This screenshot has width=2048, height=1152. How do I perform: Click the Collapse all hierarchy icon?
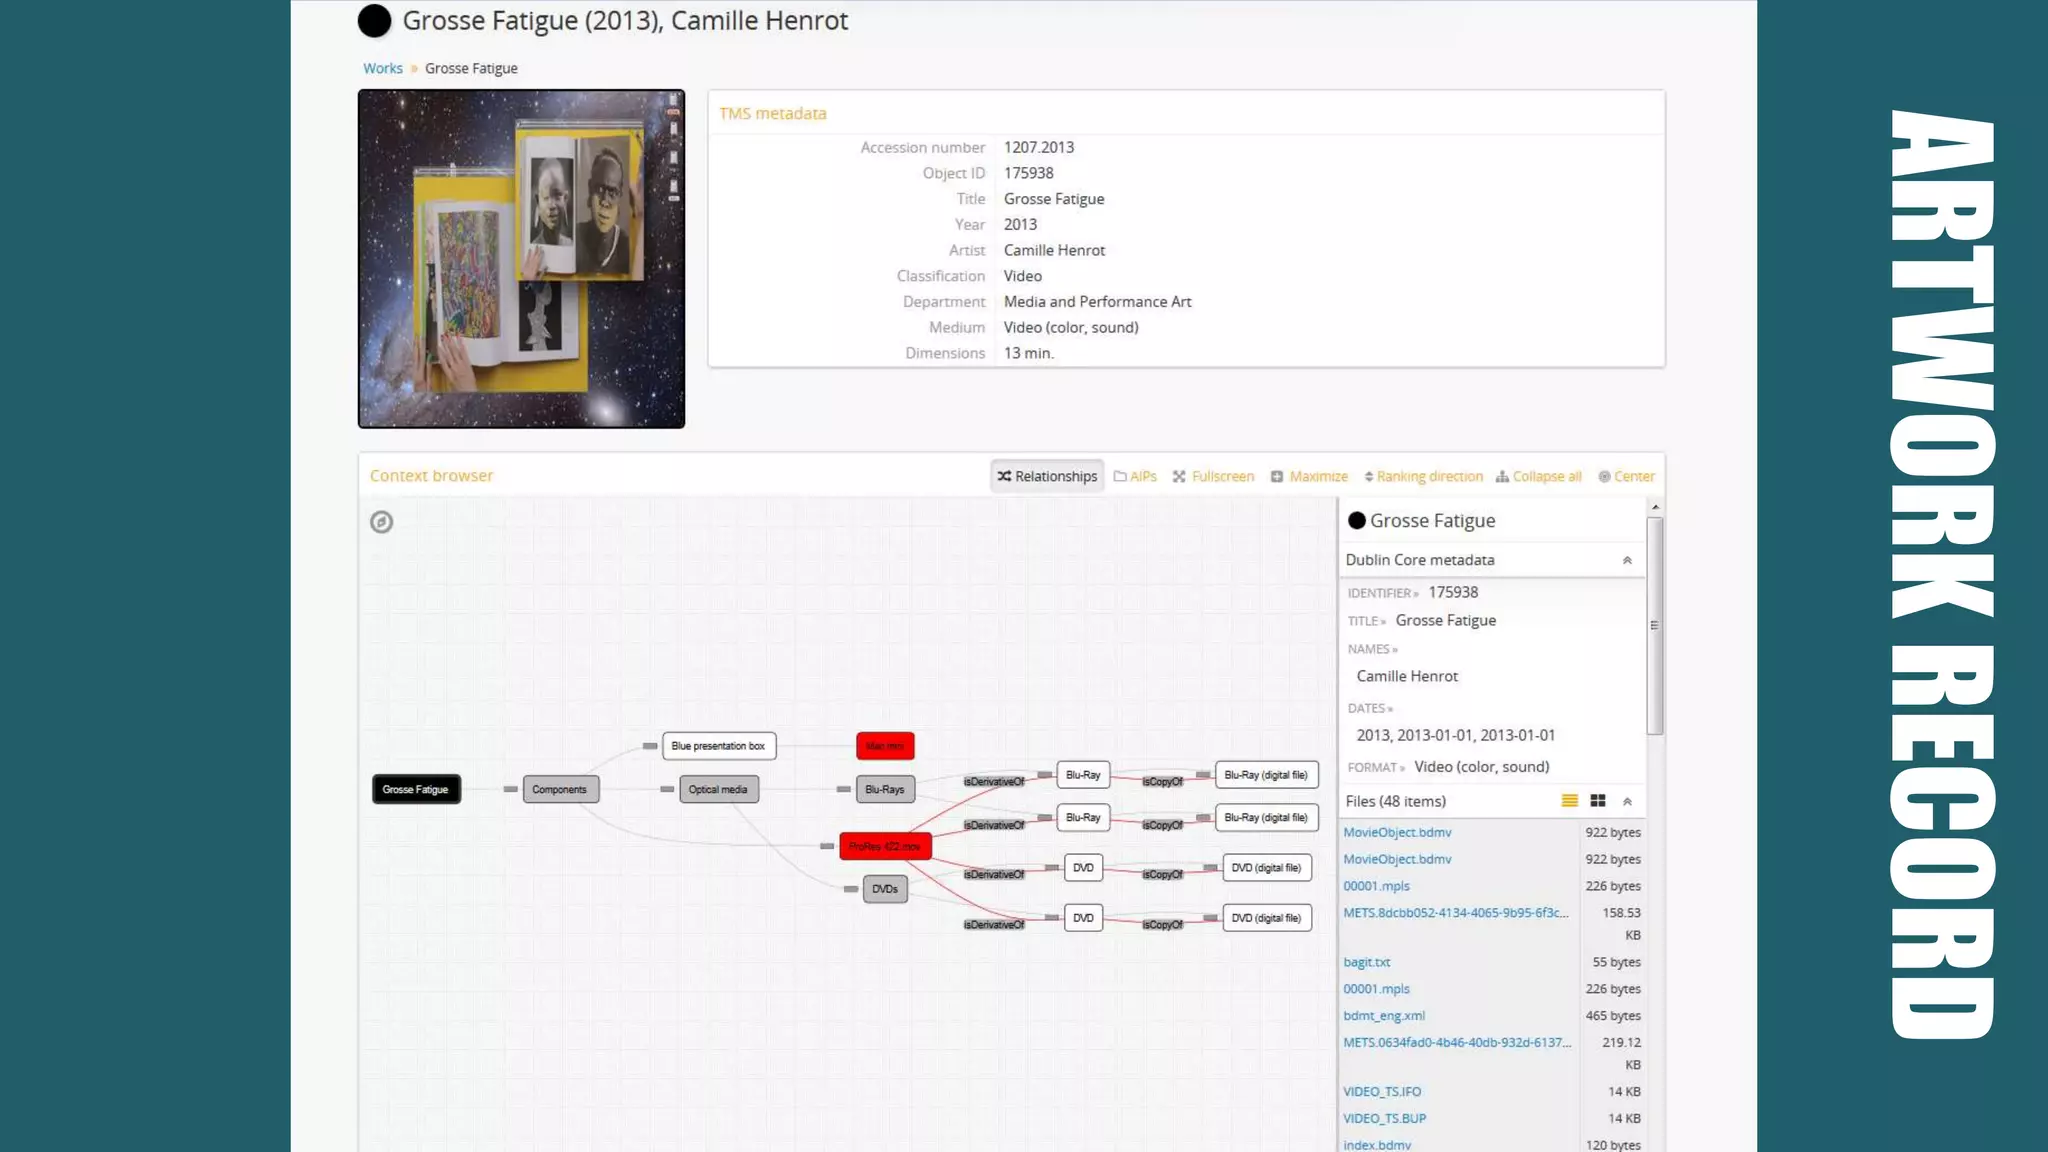[1502, 477]
